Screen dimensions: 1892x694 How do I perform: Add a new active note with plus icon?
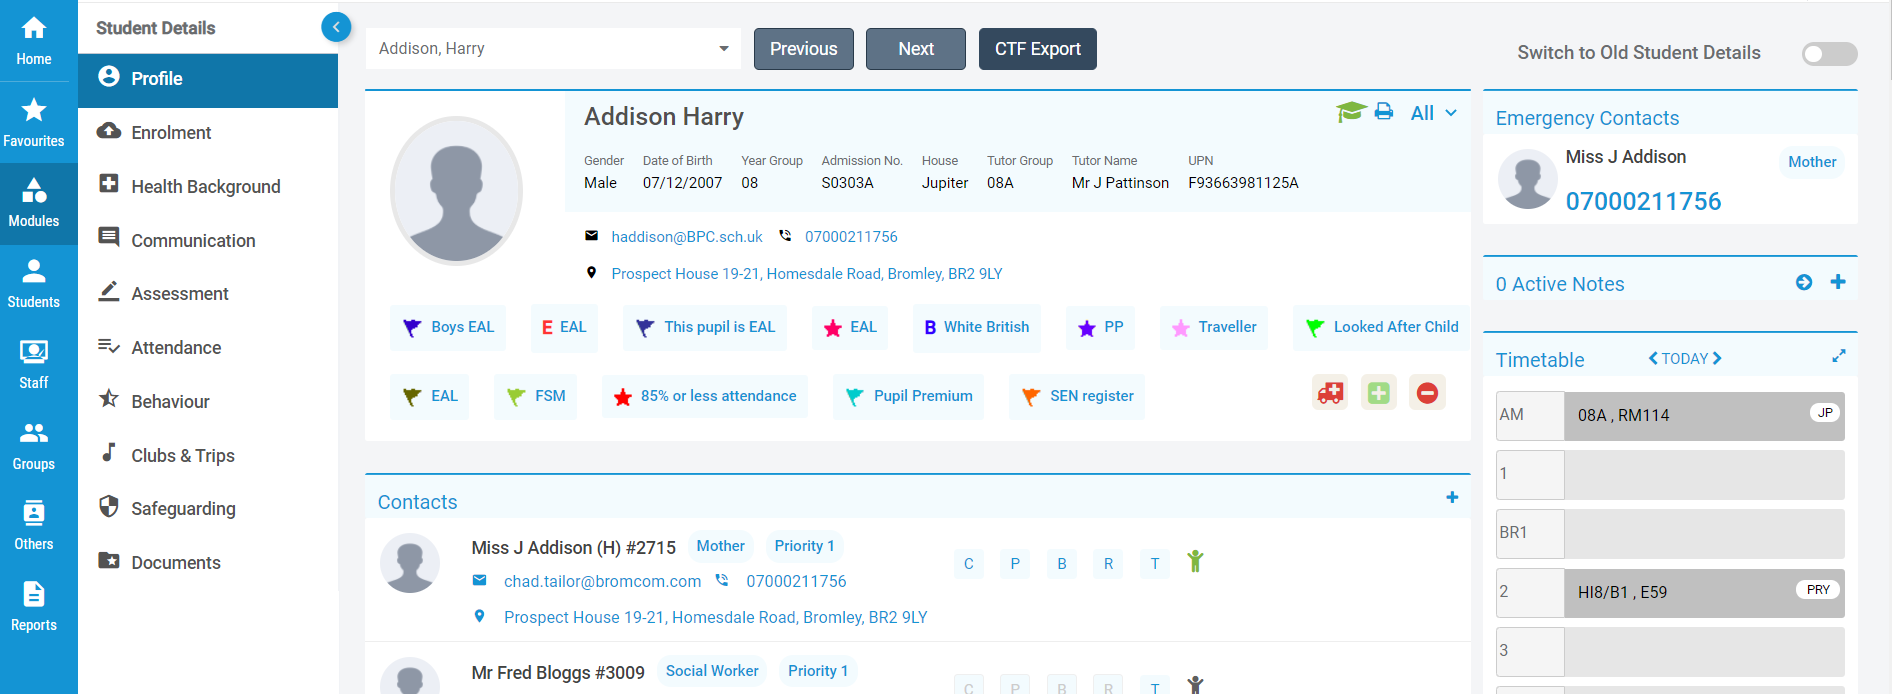point(1838,283)
